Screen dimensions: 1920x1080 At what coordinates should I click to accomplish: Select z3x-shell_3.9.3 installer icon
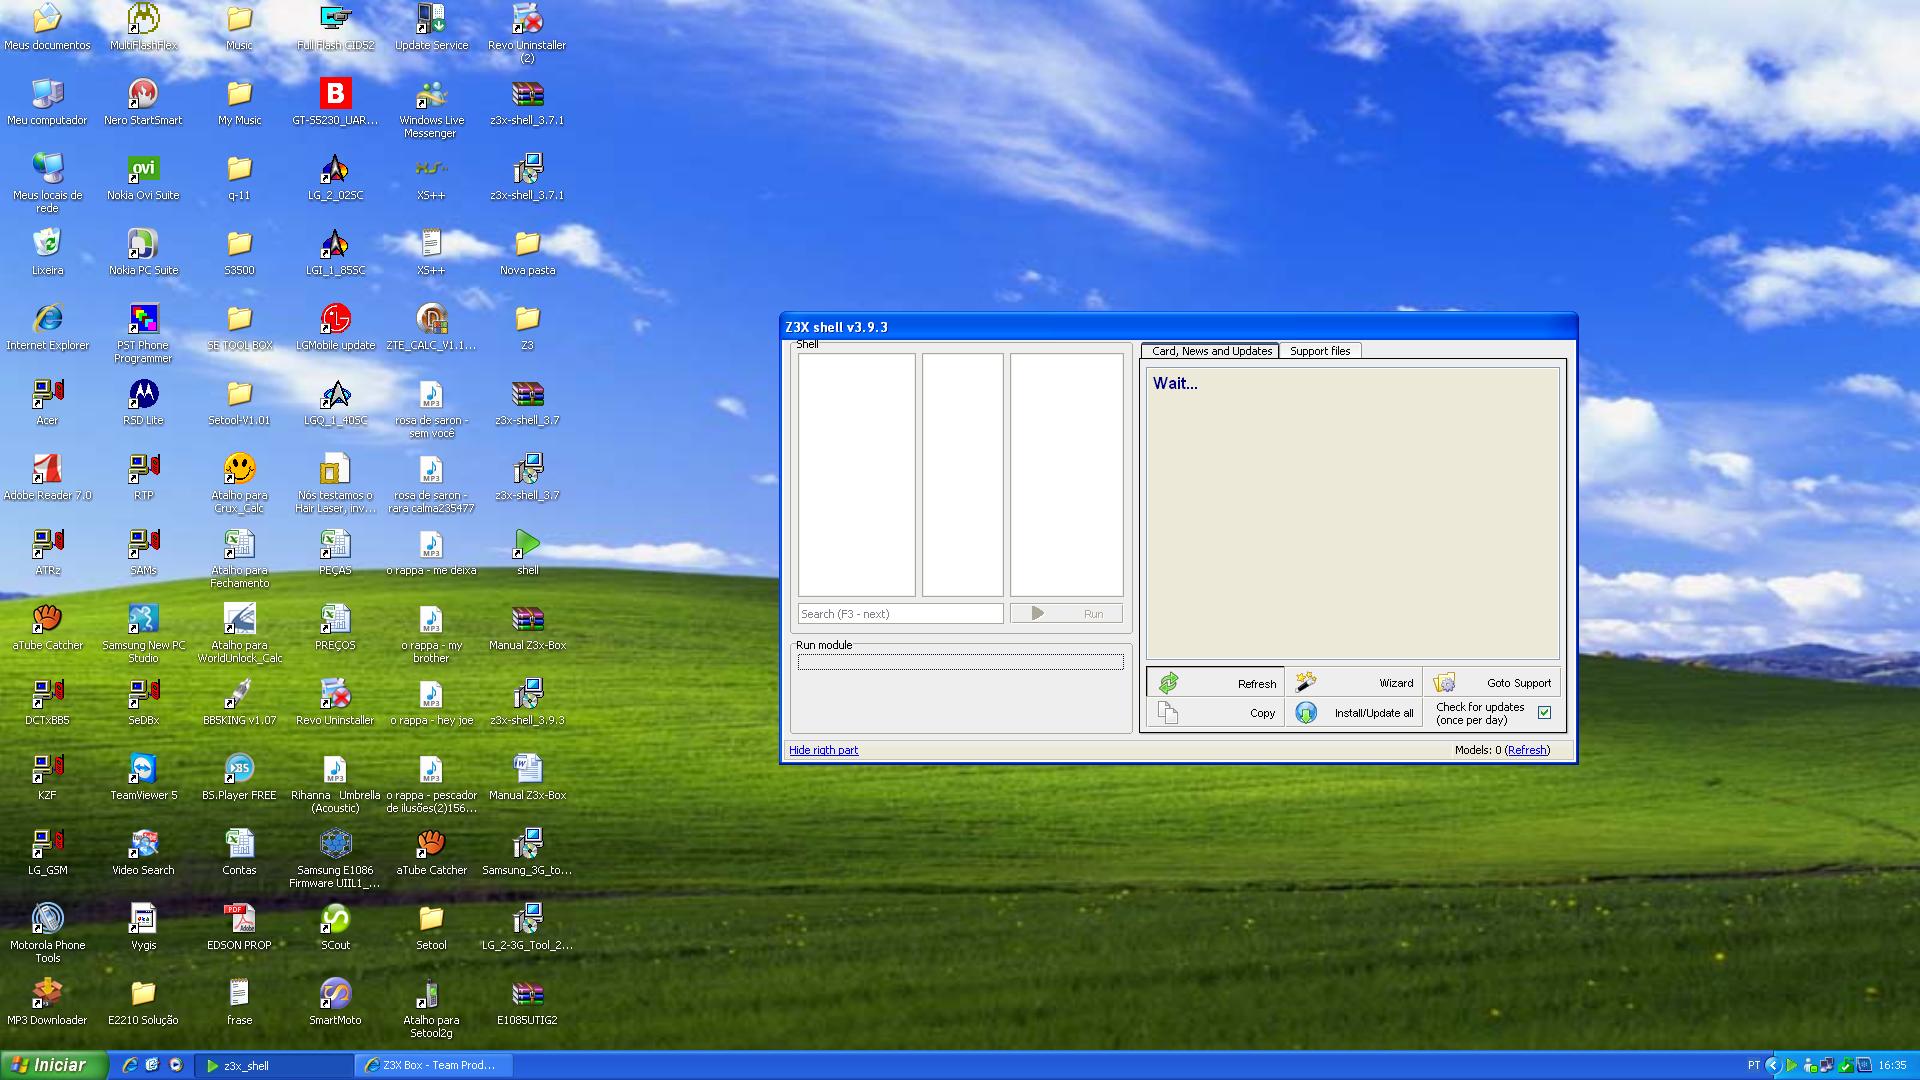click(x=527, y=702)
